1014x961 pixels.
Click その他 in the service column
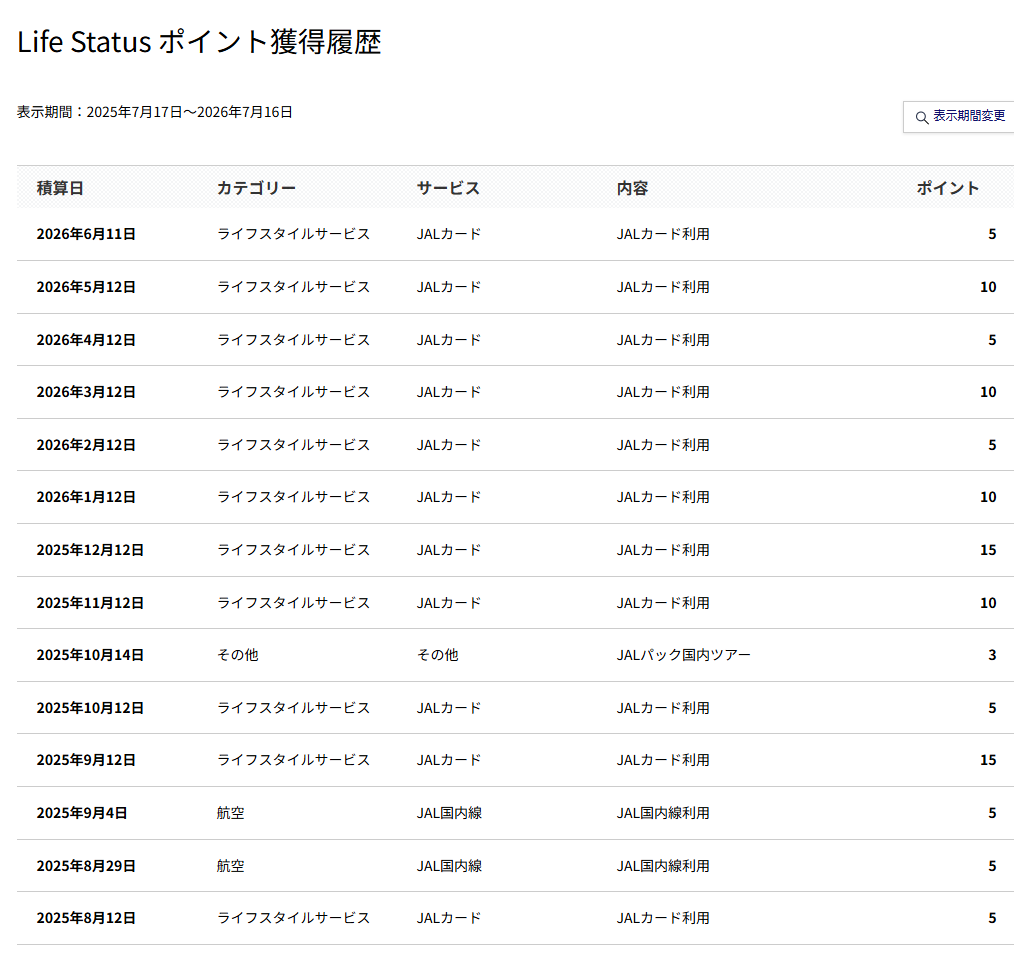pyautogui.click(x=437, y=655)
